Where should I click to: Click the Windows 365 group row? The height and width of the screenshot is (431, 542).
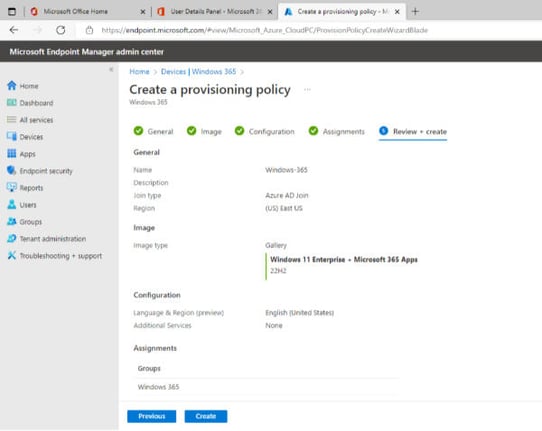pos(266,387)
